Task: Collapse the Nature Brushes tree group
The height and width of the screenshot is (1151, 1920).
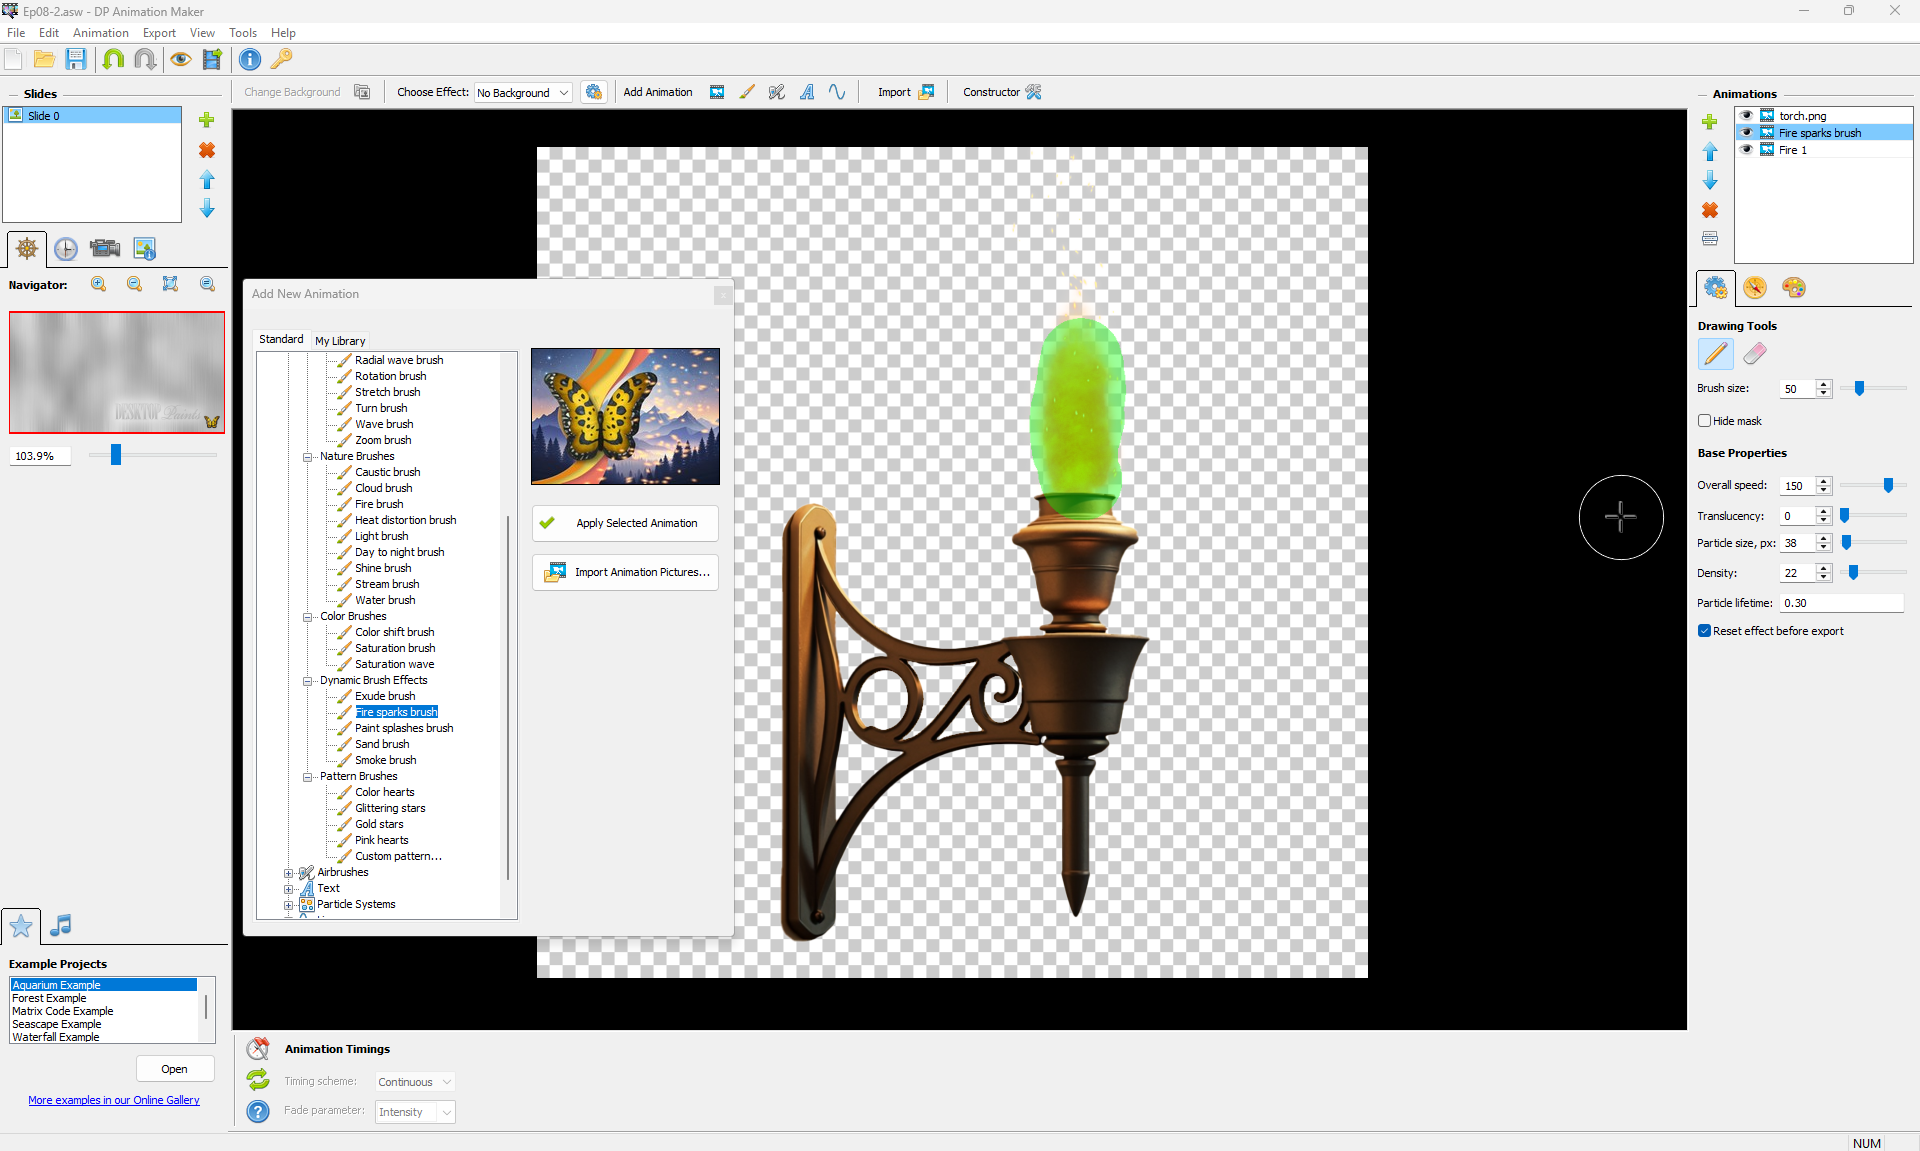Action: [308, 457]
